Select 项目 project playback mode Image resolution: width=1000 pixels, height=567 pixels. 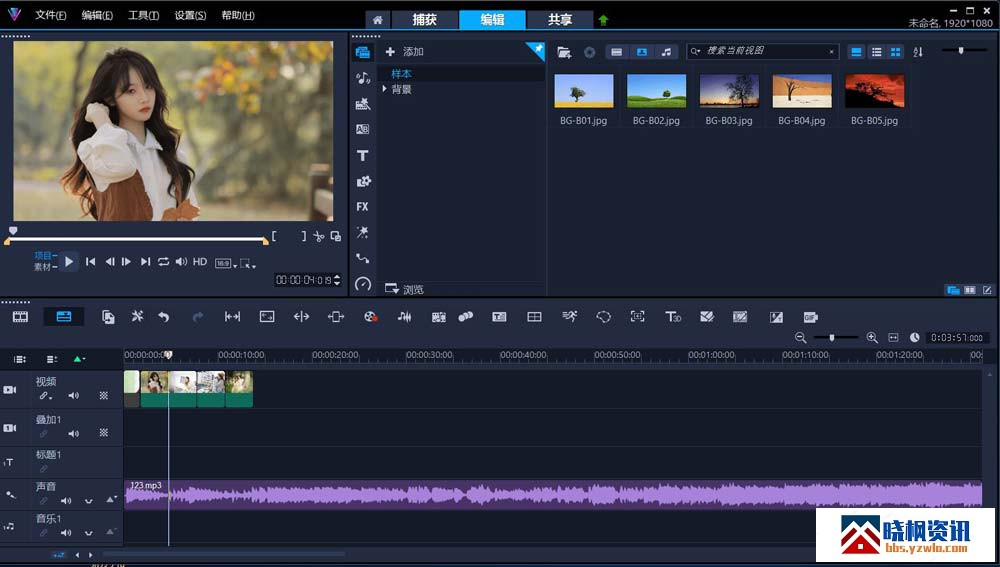(45, 256)
